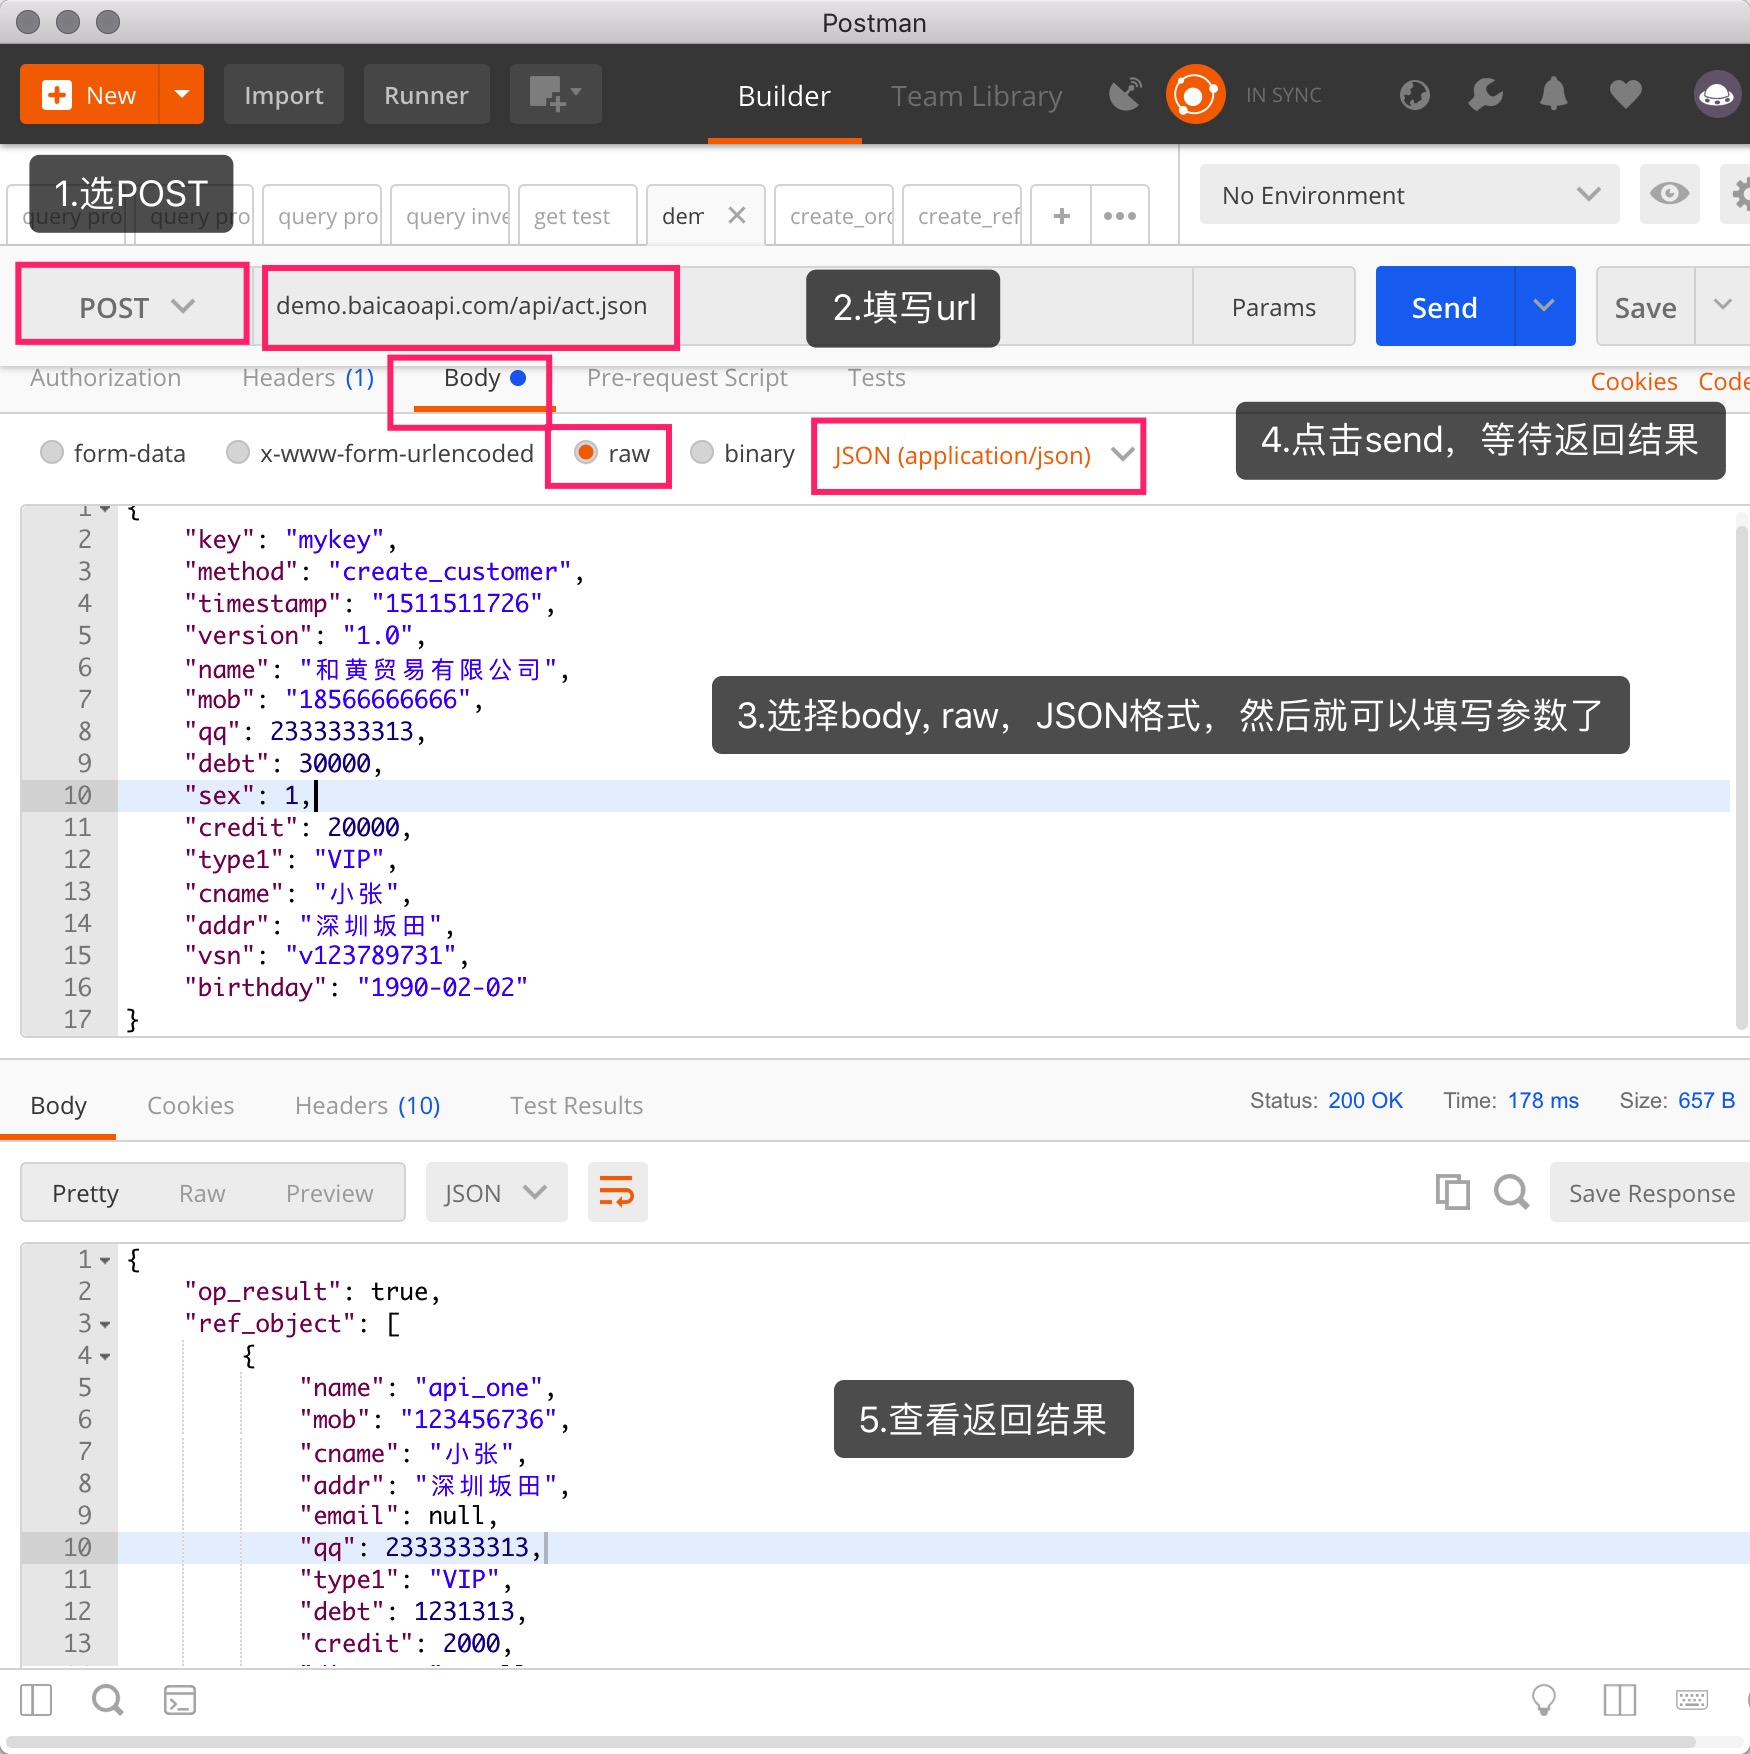Viewport: 1750px width, 1754px height.
Task: Click the blue Send button
Action: click(1444, 307)
